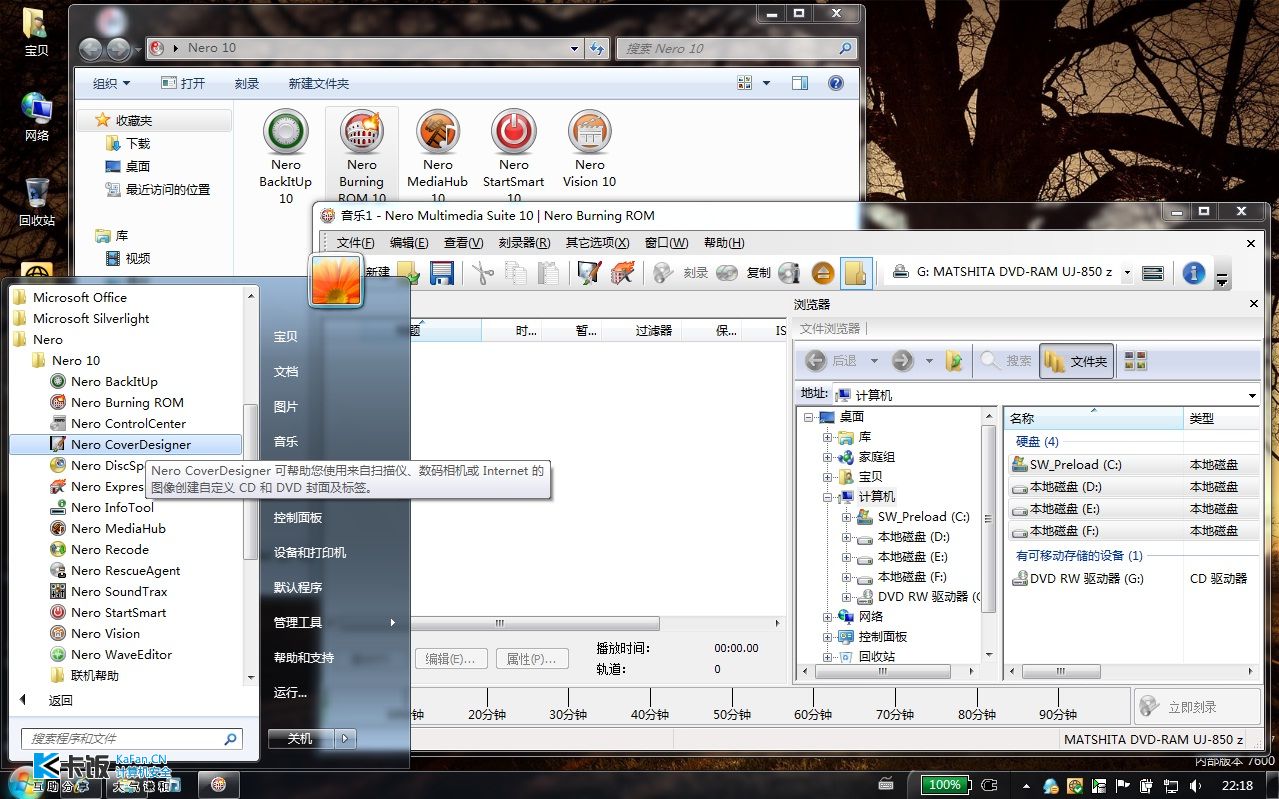Toggle the file browser icon in Nero toolbar

[856, 272]
